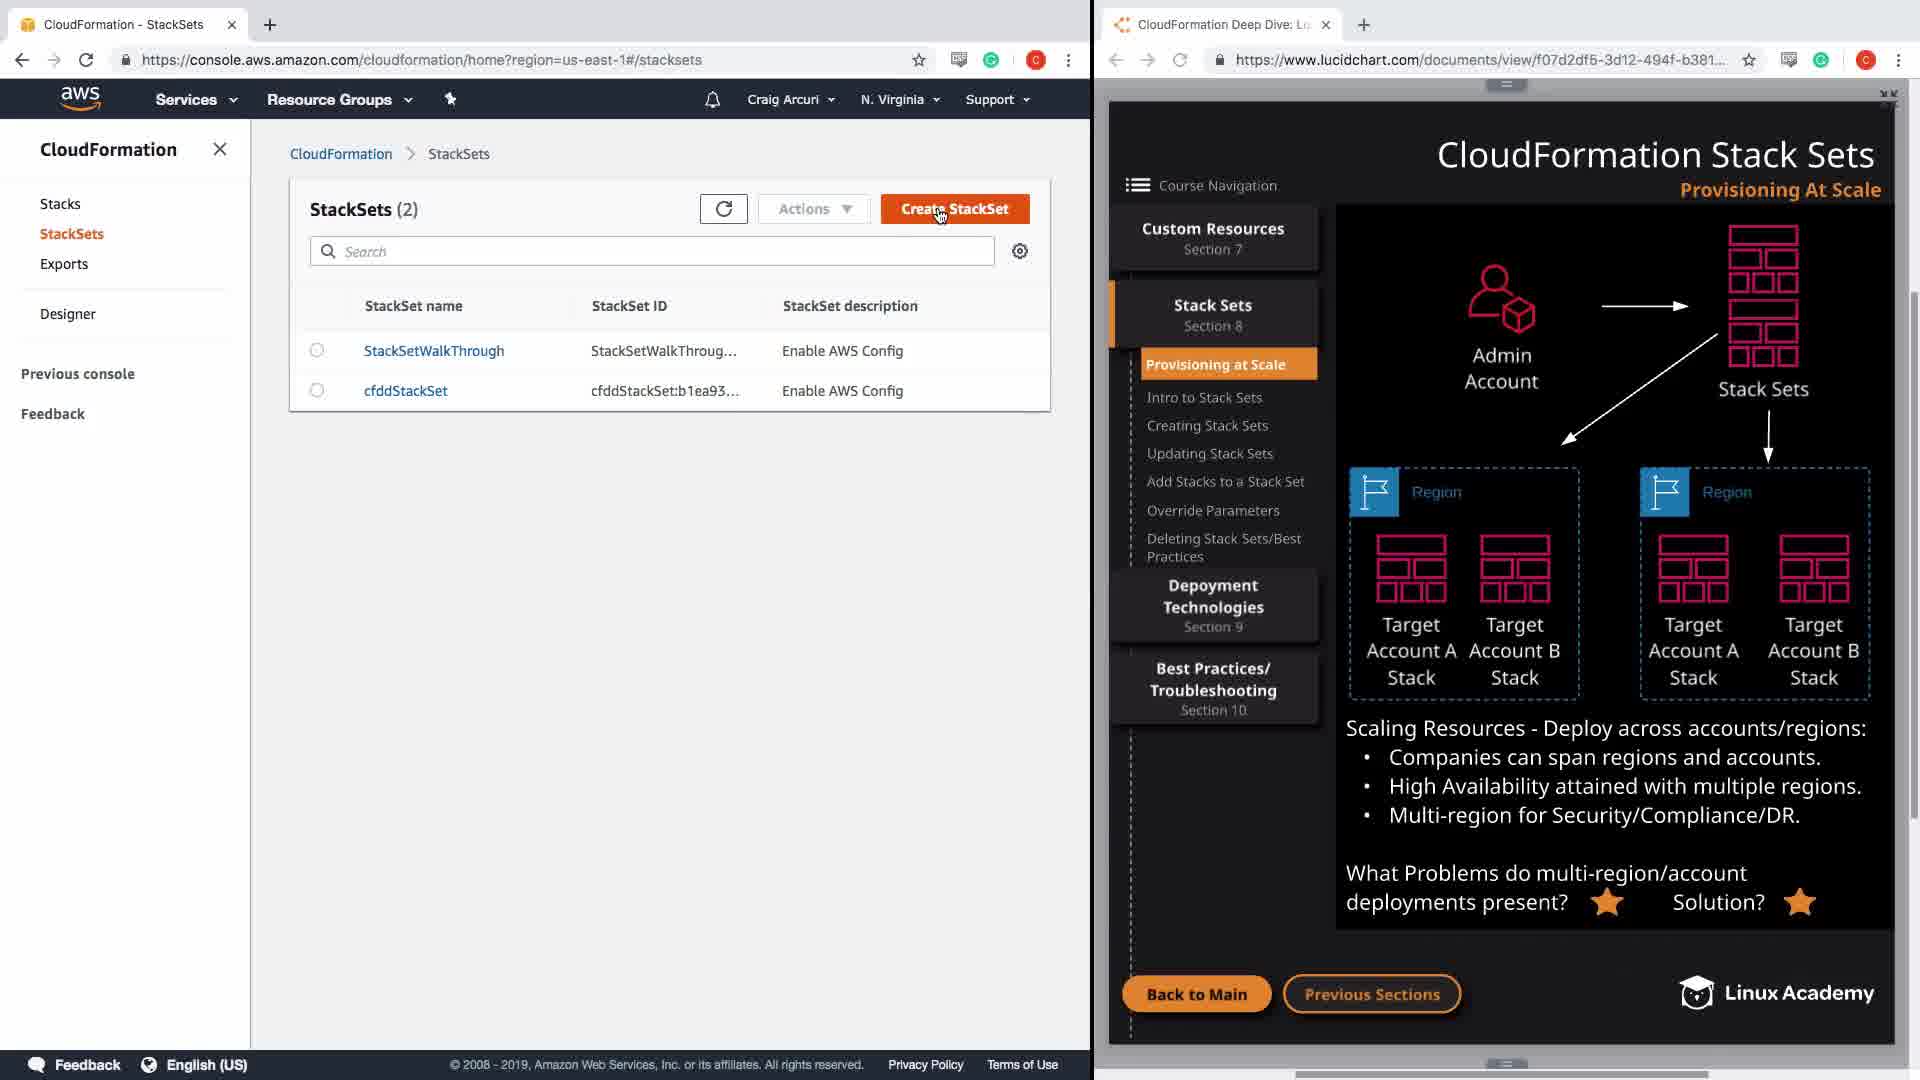The image size is (1920, 1080).
Task: Bookmark the AWS console page with star
Action: tap(918, 60)
